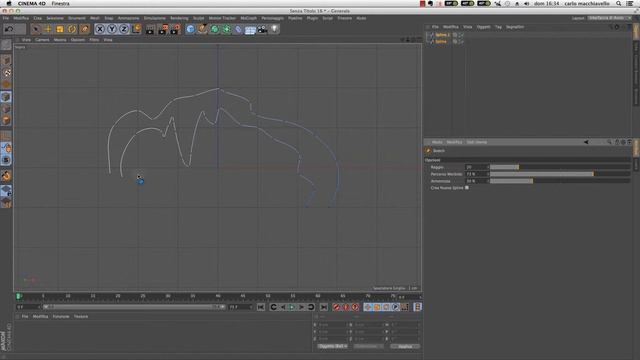Click the Camera object icon
Screen dimensions: 640x360
click(262, 29)
